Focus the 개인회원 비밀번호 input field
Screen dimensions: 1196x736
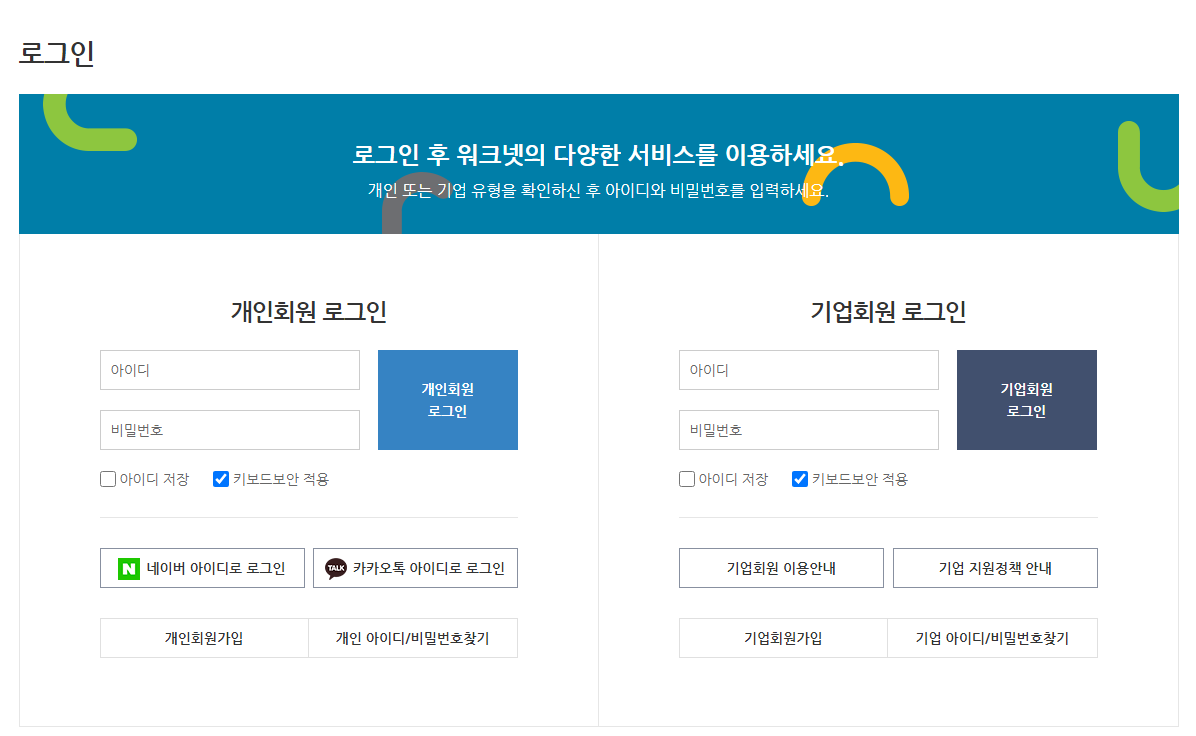pyautogui.click(x=230, y=430)
